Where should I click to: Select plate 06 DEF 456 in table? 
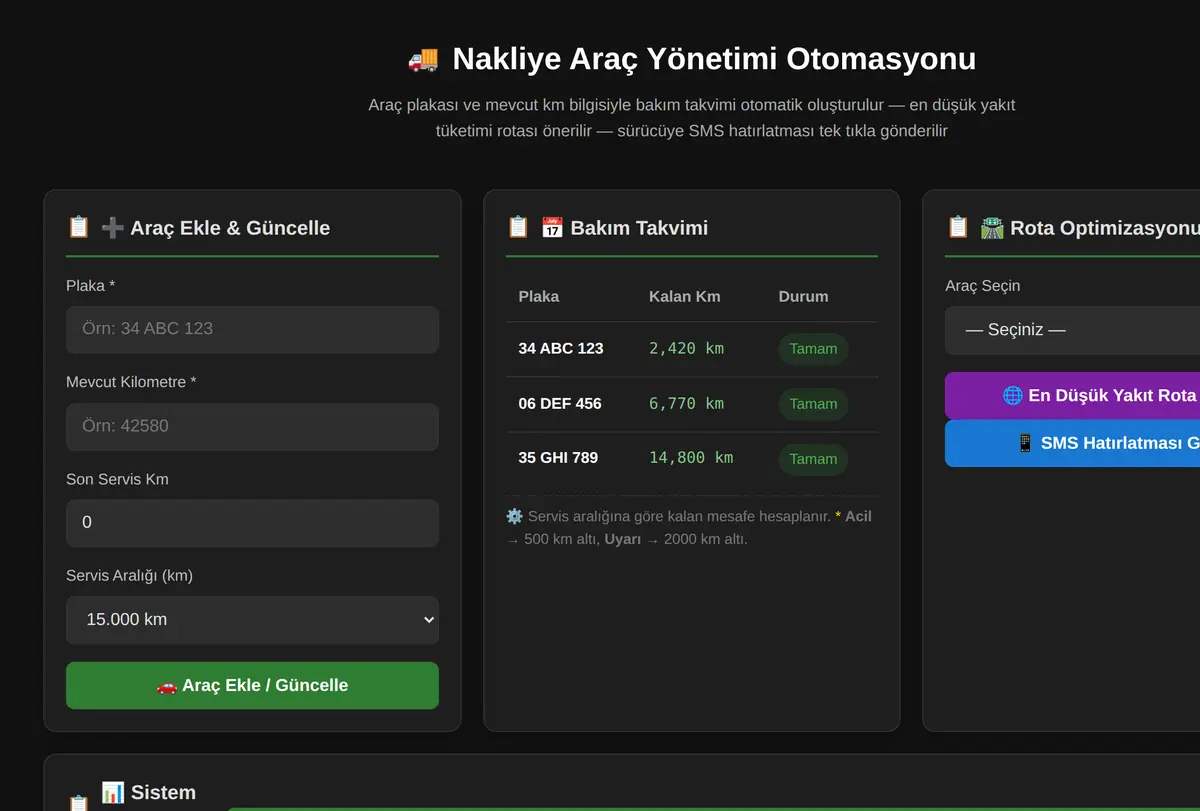point(560,404)
